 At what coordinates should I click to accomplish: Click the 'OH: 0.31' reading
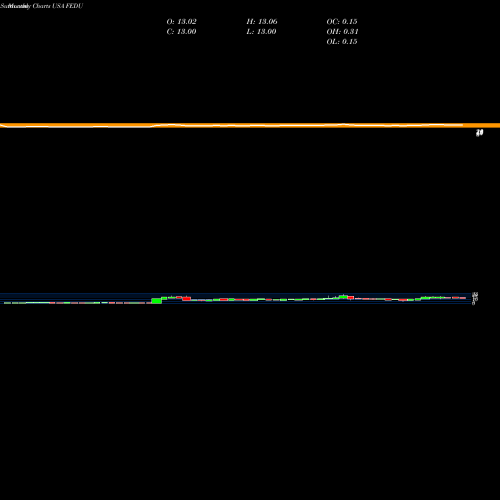point(342,32)
